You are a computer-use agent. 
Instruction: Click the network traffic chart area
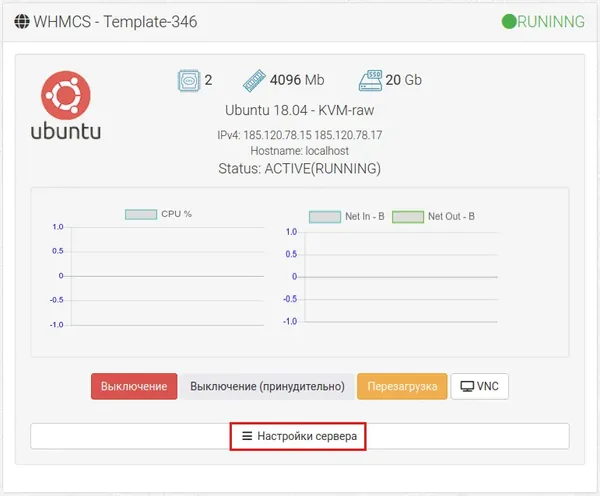pyautogui.click(x=401, y=277)
